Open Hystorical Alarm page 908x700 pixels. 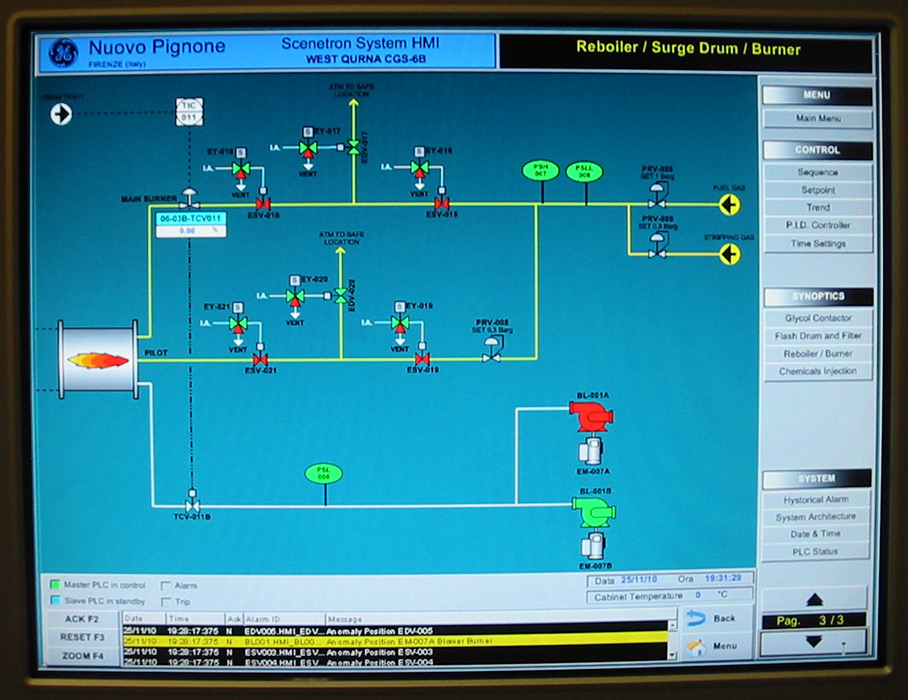click(816, 500)
